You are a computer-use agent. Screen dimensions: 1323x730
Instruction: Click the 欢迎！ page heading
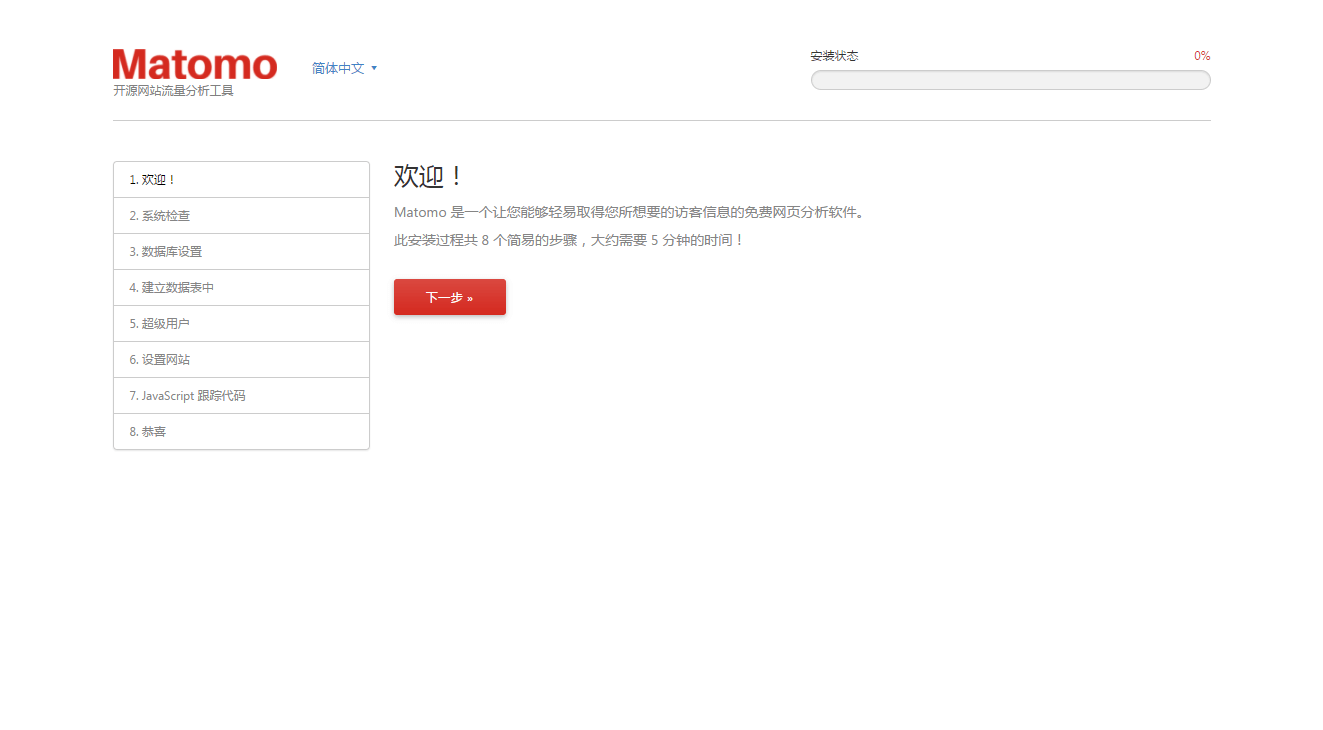(x=429, y=177)
